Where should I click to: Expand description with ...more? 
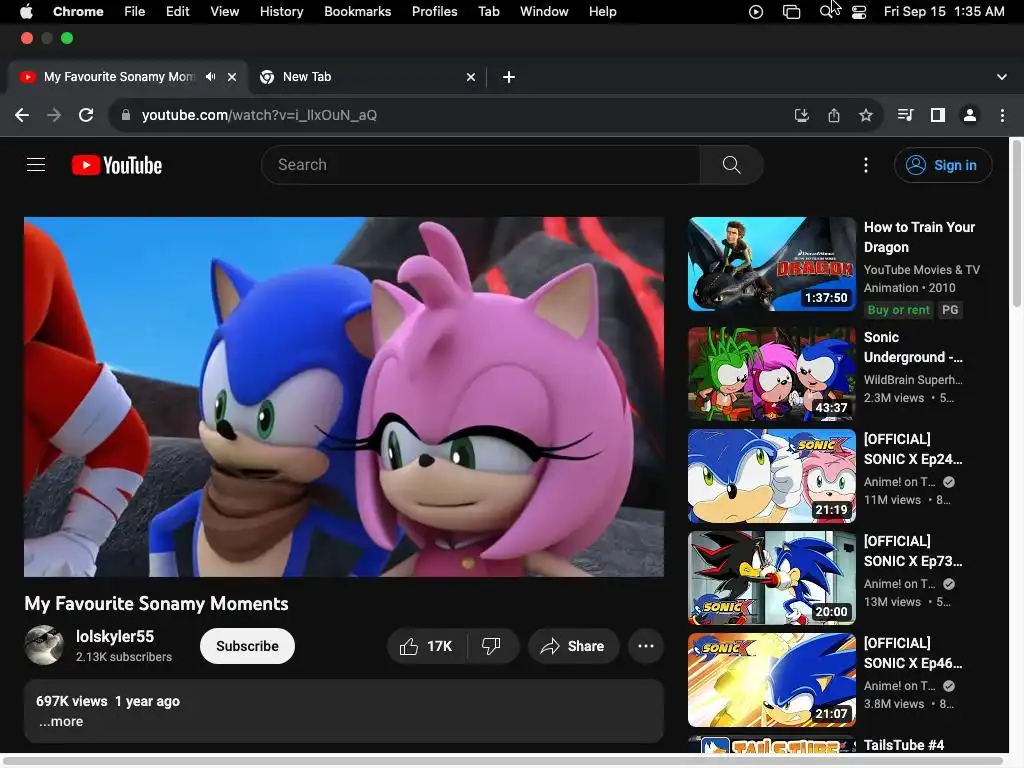(x=61, y=721)
